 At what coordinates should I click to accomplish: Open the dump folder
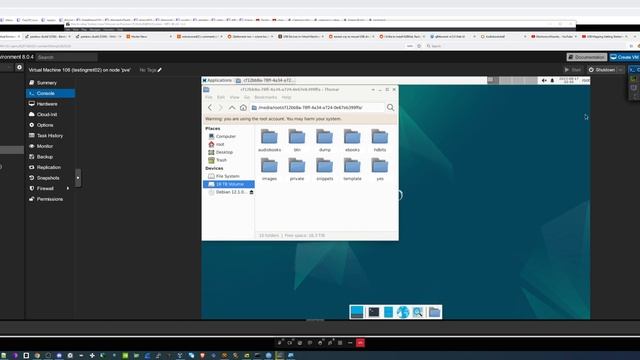pos(325,140)
